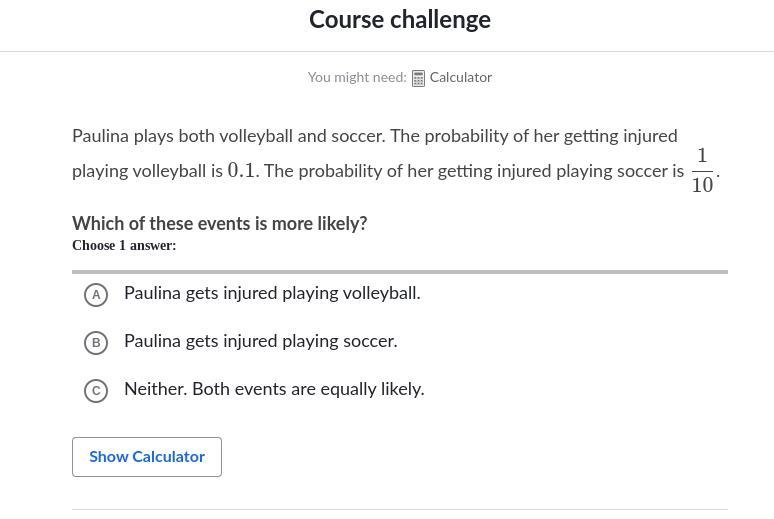774x519 pixels.
Task: Click the 1/10 fraction in the question
Action: tap(702, 171)
